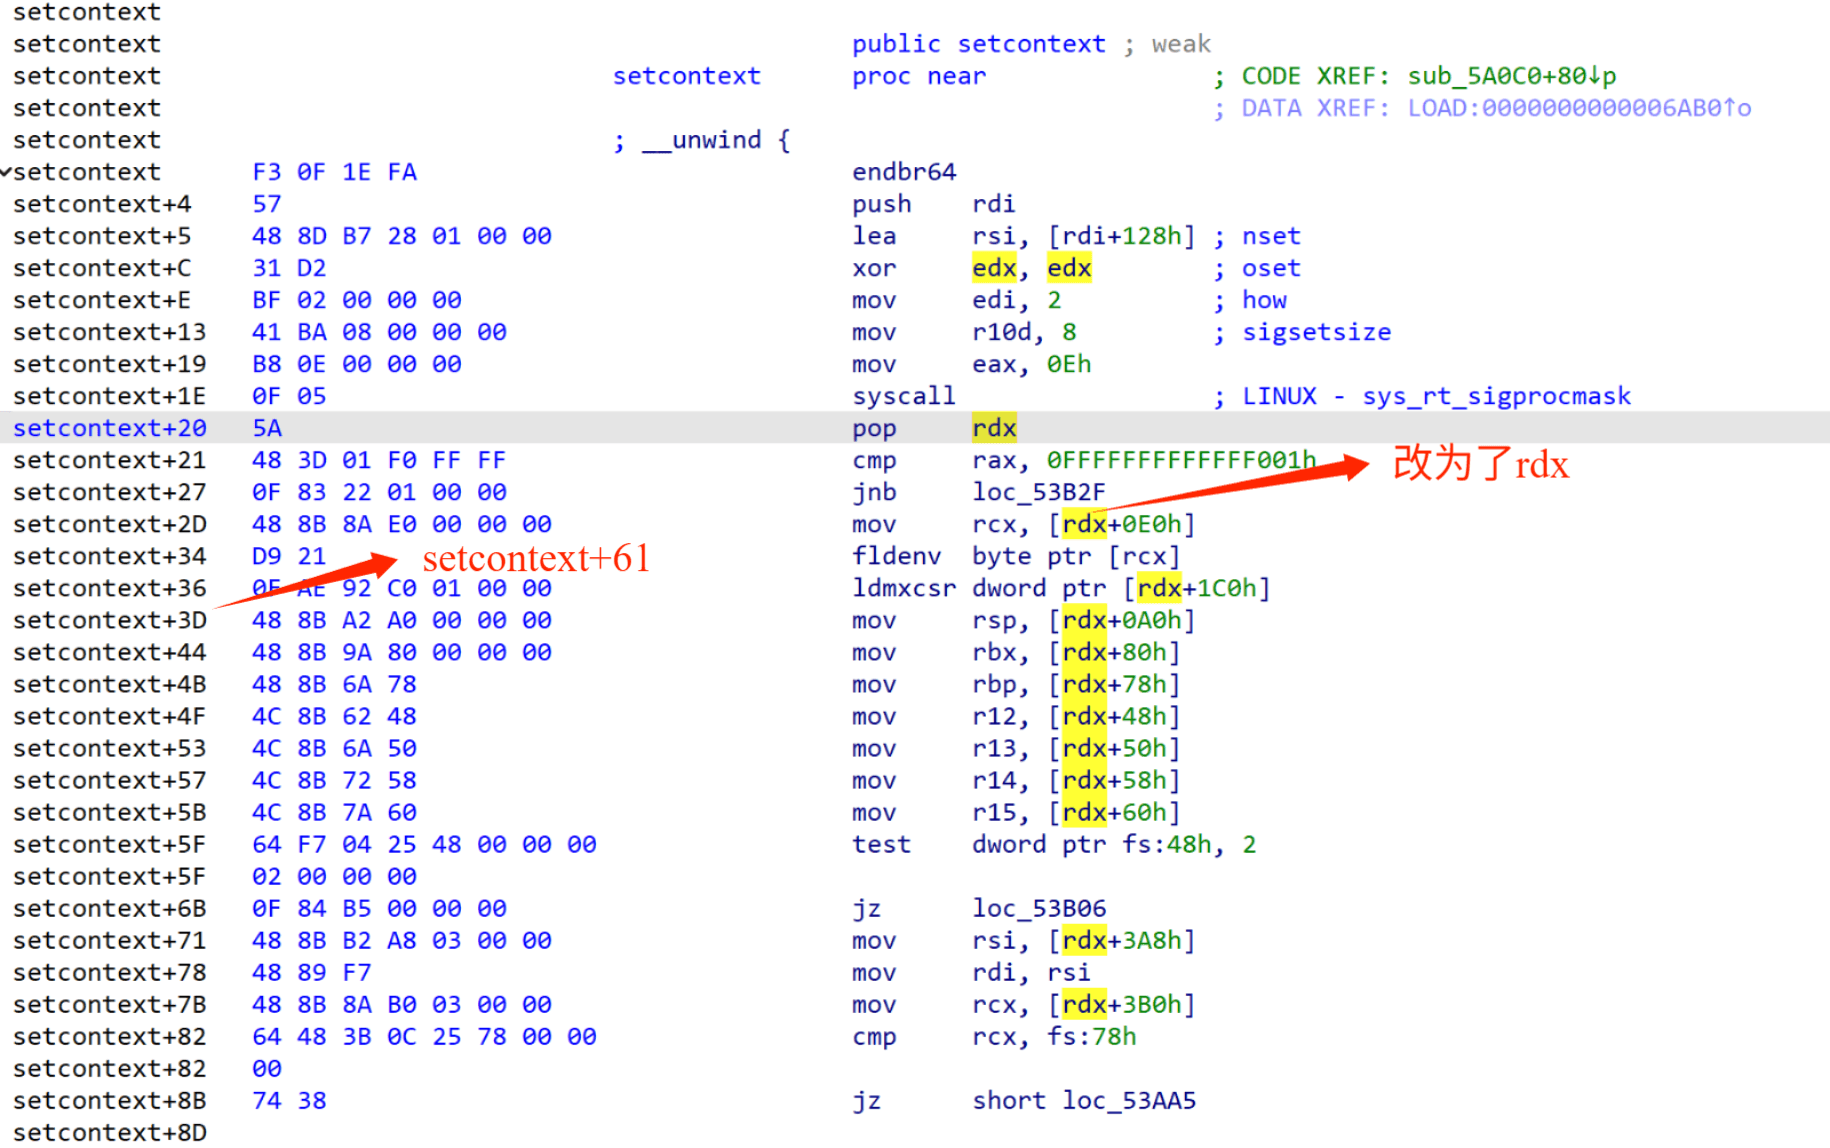The height and width of the screenshot is (1148, 1830).
Task: Select the syscall instruction
Action: (x=904, y=396)
